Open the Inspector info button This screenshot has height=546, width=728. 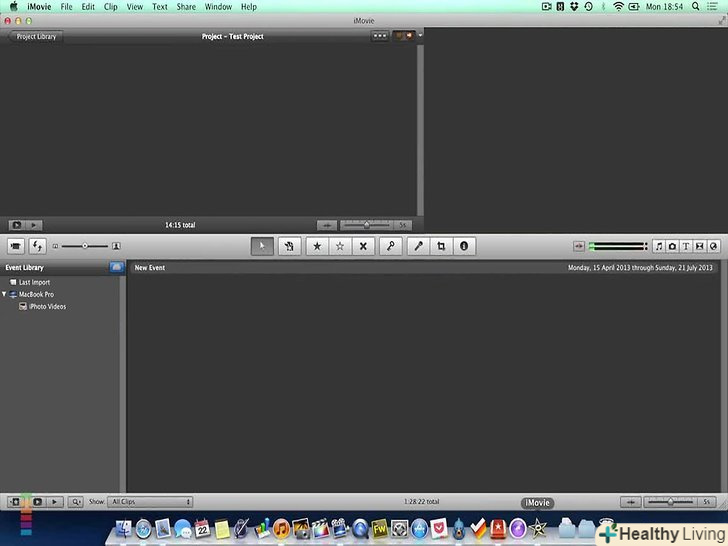tap(463, 246)
